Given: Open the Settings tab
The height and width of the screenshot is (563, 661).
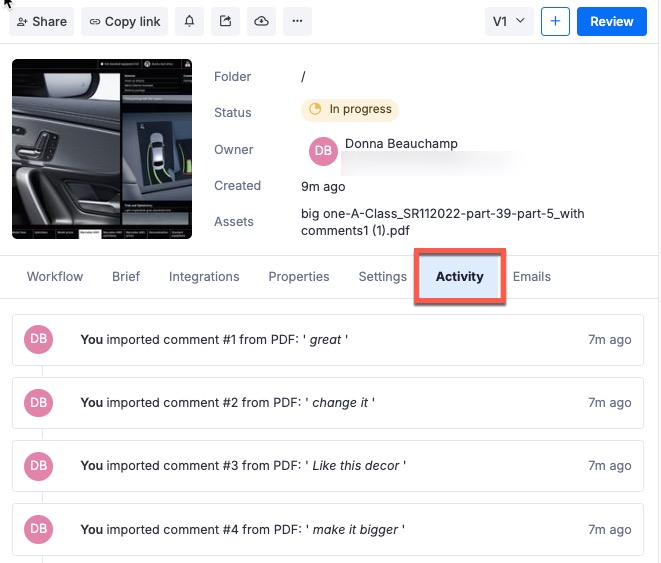Looking at the screenshot, I should [382, 277].
